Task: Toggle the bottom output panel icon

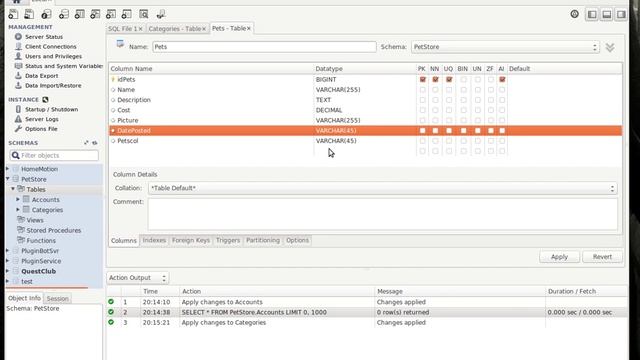Action: point(607,14)
